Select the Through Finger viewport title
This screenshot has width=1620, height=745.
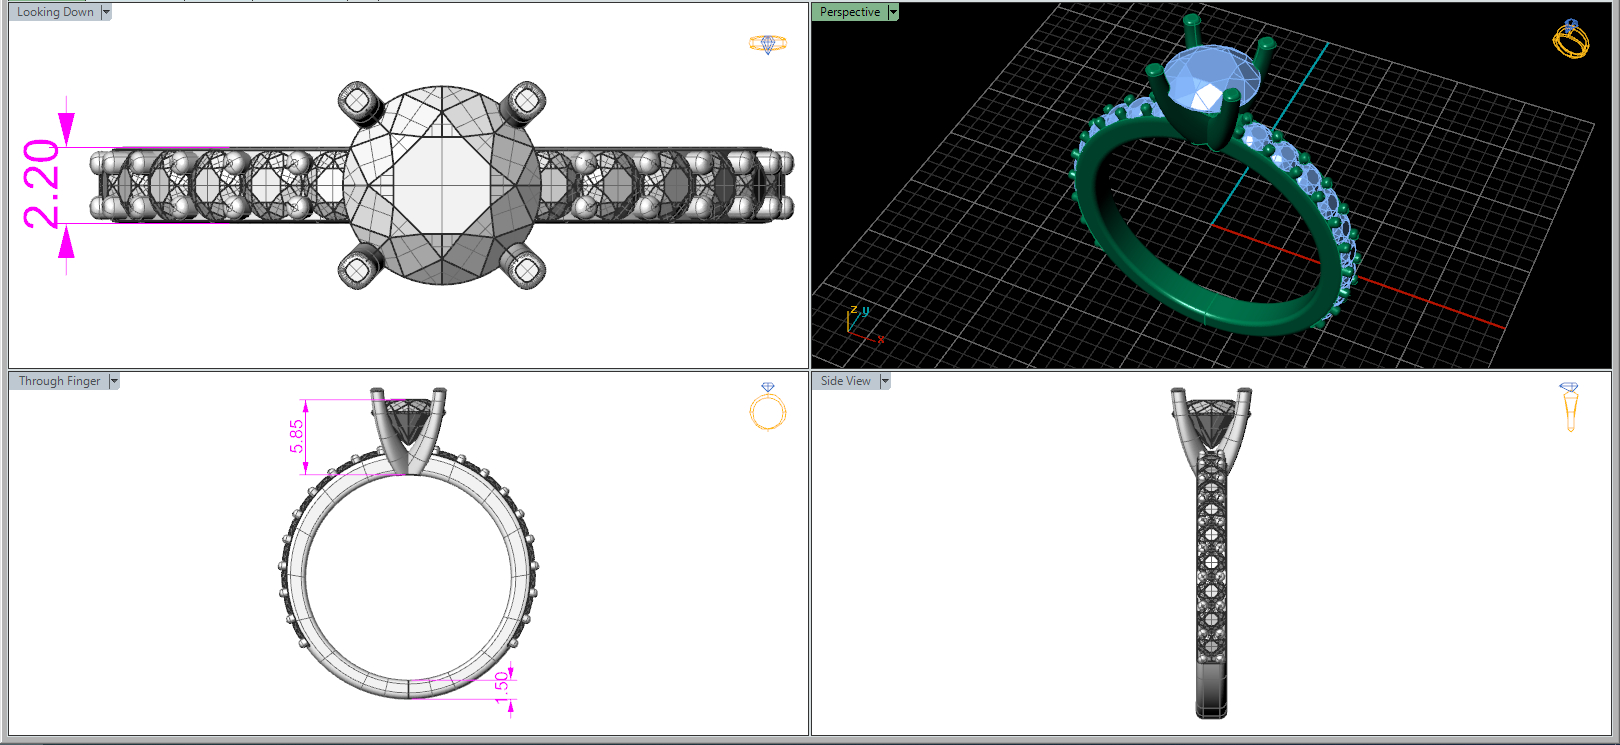point(59,381)
